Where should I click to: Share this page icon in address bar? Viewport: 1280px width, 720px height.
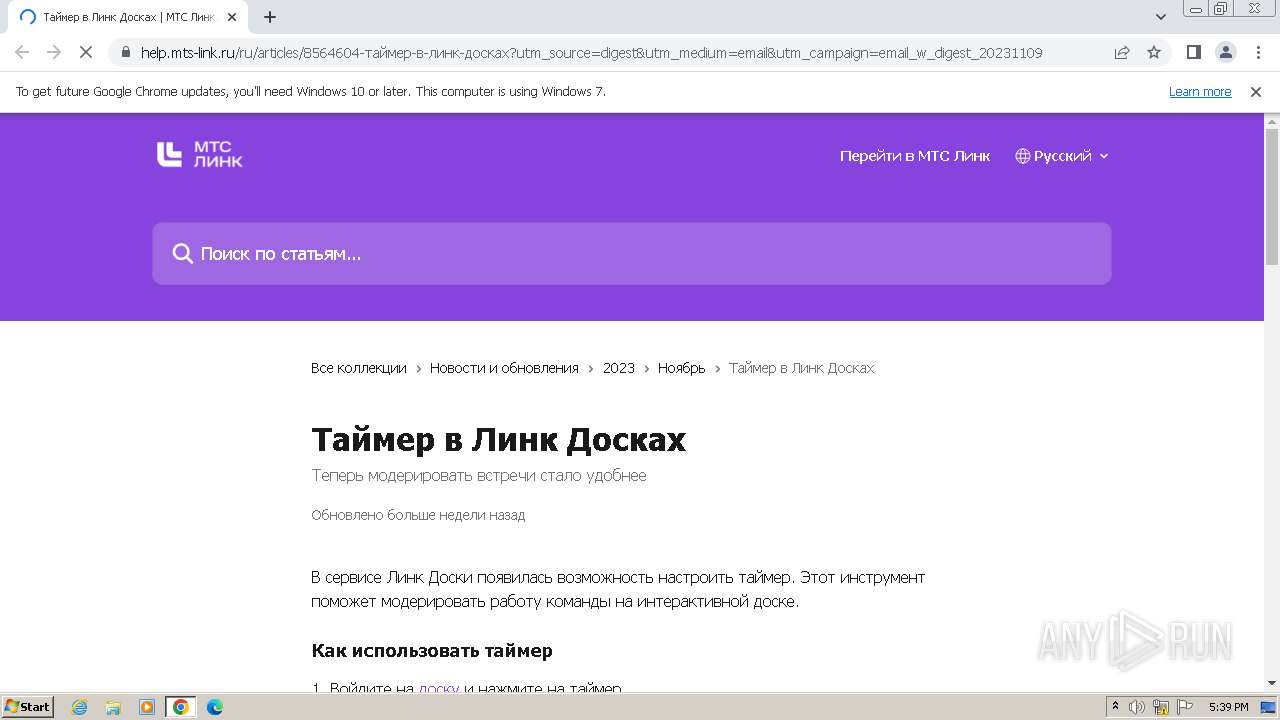[1122, 52]
